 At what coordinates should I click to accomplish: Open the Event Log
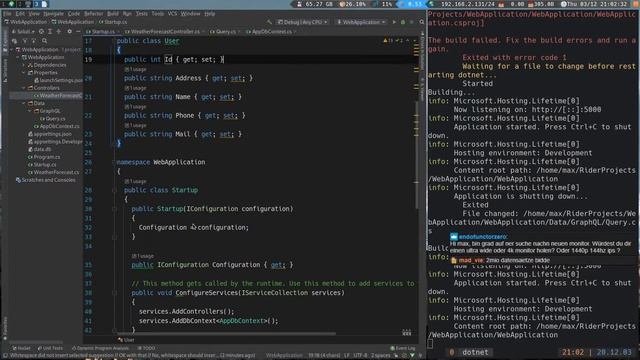click(x=402, y=349)
